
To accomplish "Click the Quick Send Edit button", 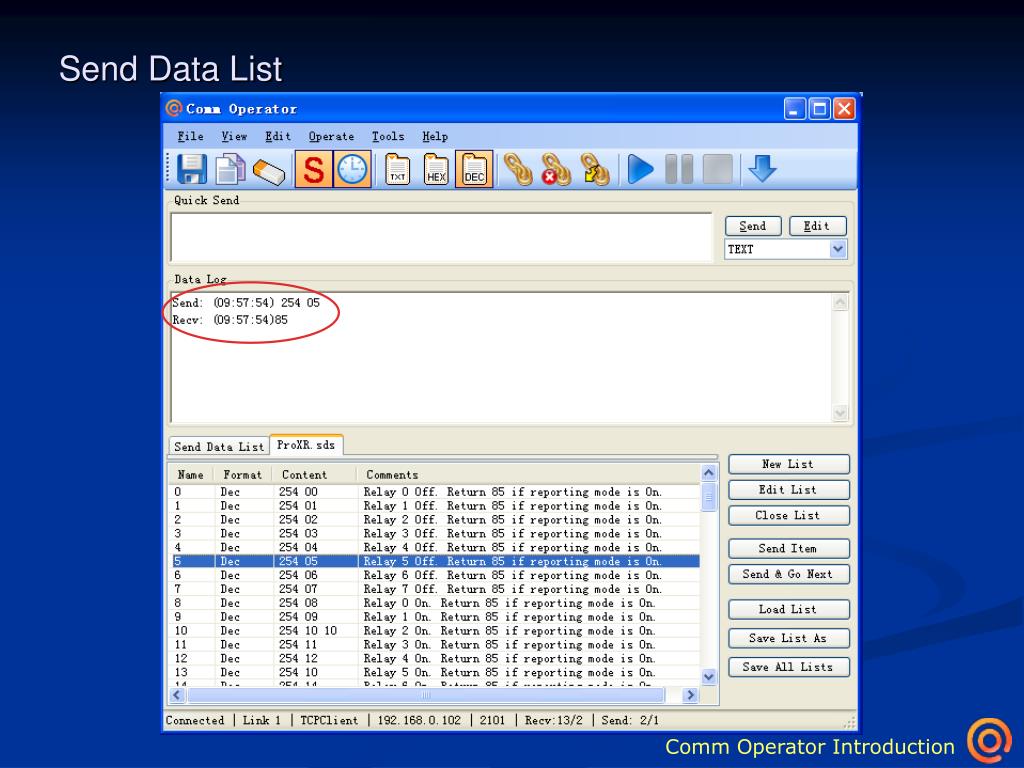I will coord(818,226).
